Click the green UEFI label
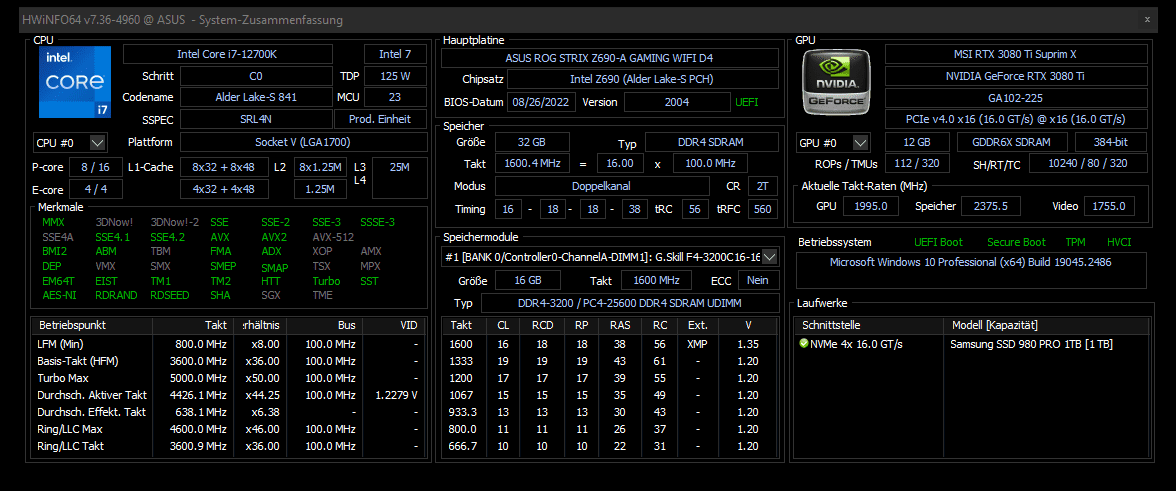 pos(746,102)
